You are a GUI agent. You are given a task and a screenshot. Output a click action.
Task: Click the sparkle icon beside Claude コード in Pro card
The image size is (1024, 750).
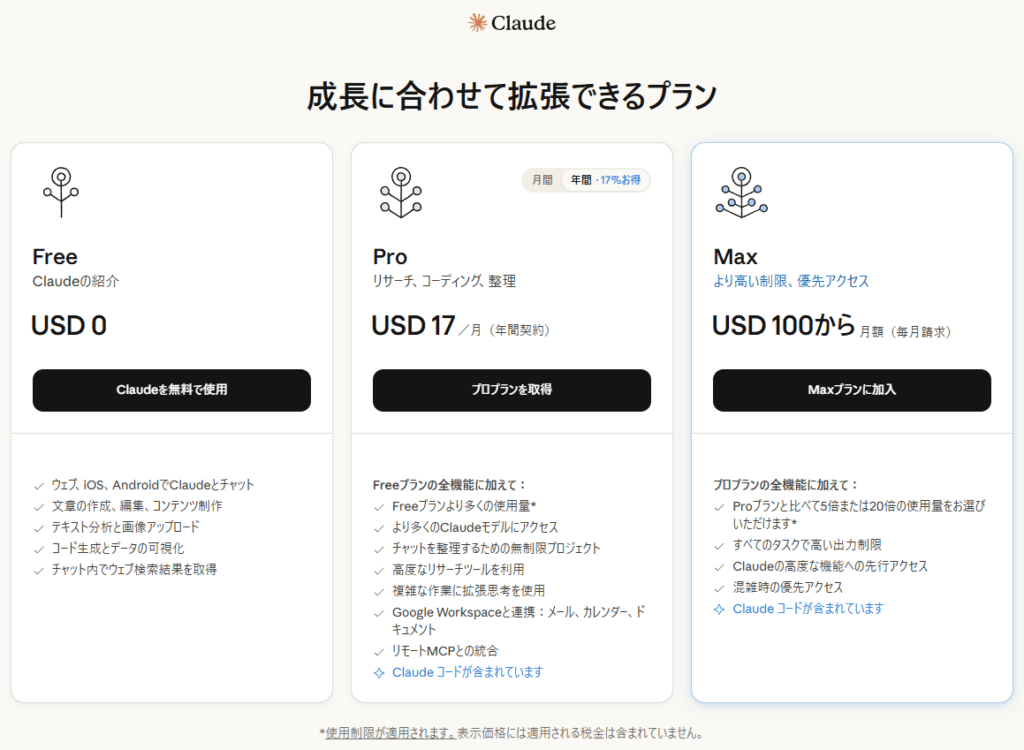(379, 673)
